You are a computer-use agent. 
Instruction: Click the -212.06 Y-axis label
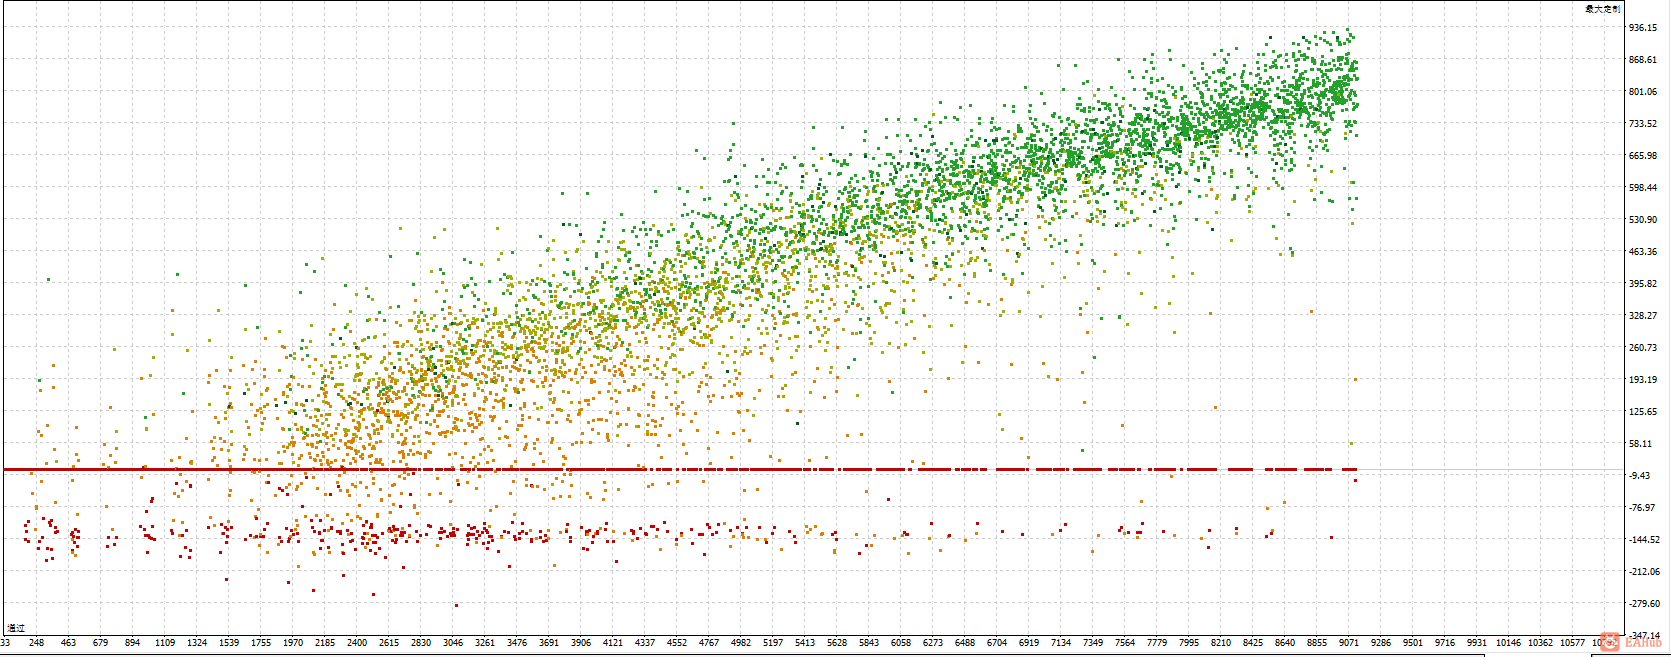coord(1645,572)
